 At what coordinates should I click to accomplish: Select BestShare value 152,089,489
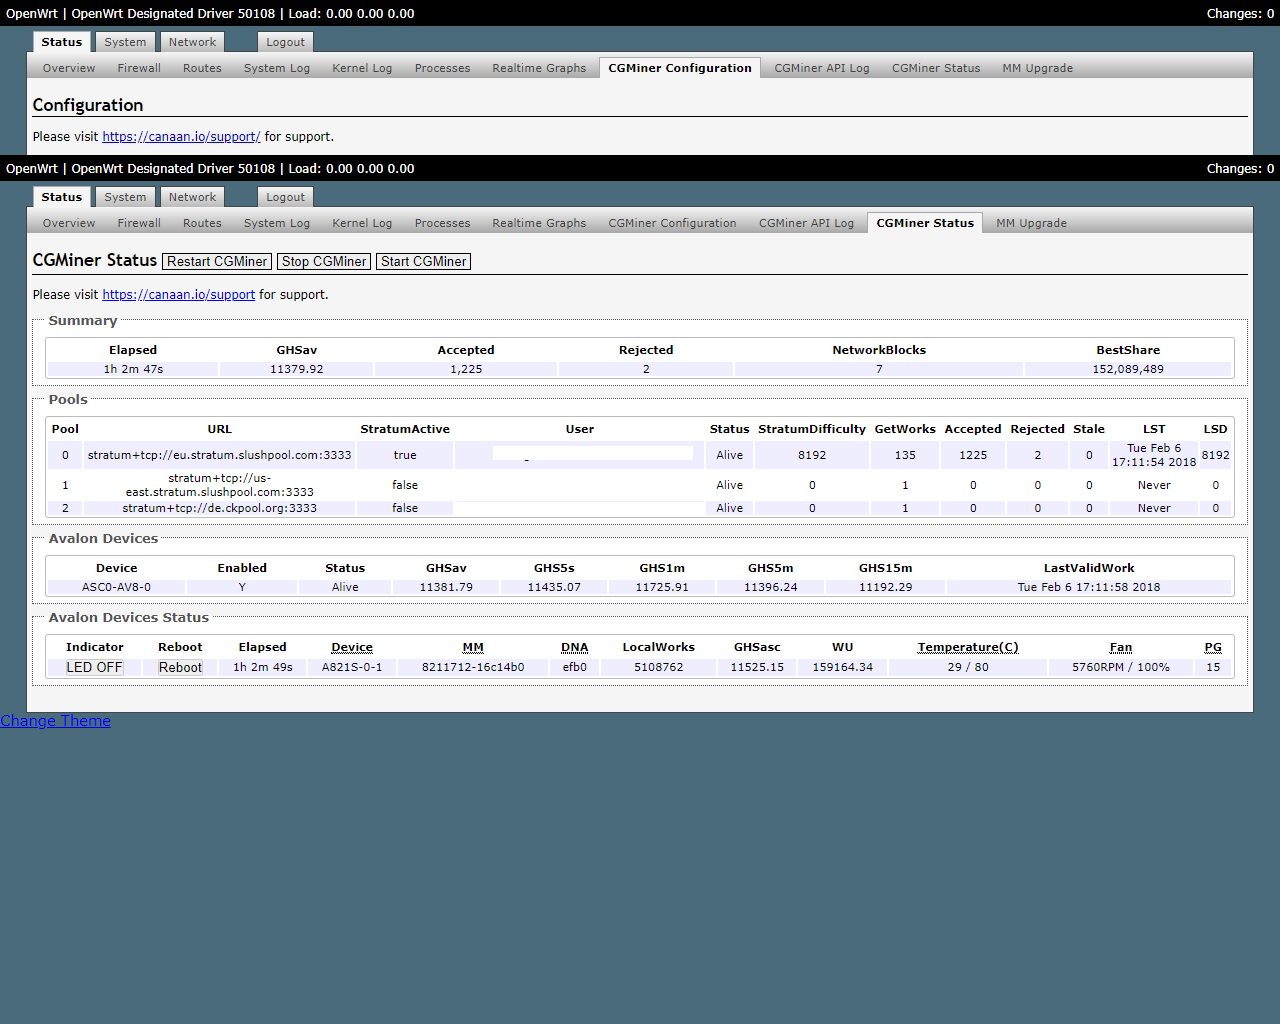(1128, 369)
